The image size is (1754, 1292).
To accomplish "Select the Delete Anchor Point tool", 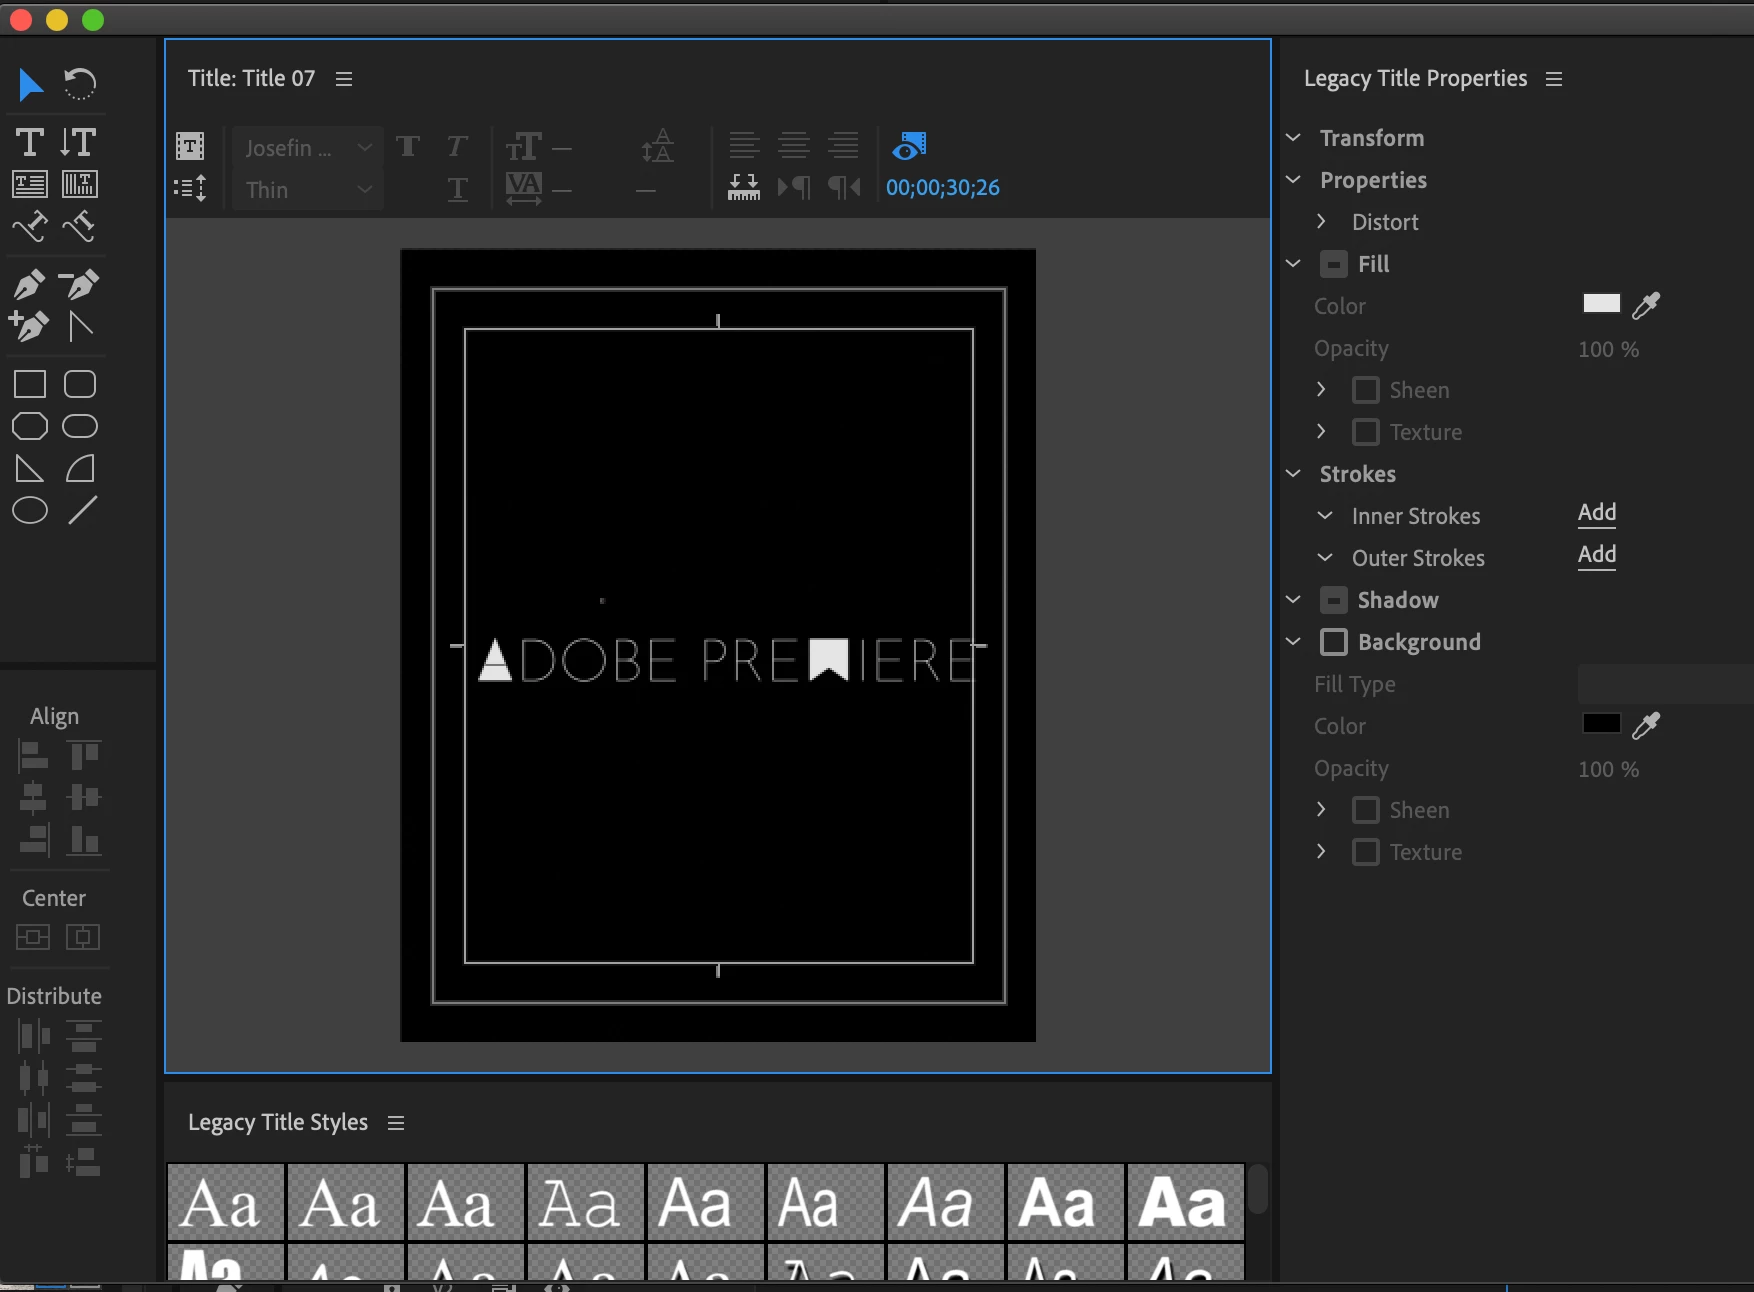I will 79,285.
